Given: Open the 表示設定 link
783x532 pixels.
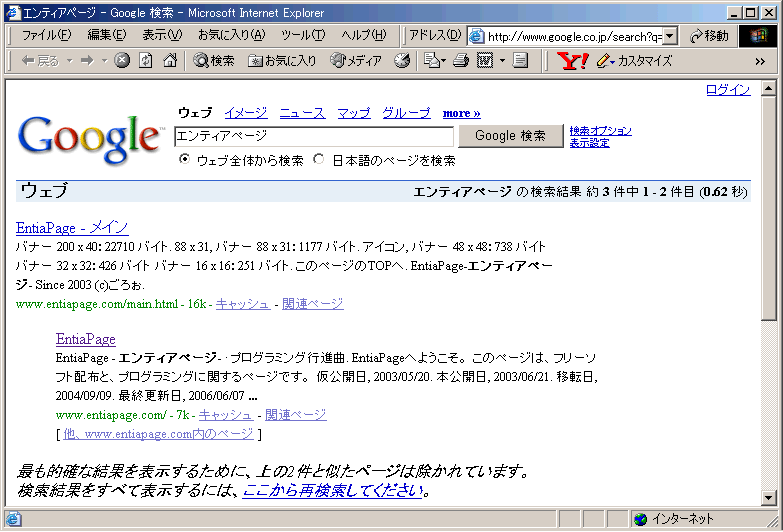Looking at the screenshot, I should click(x=589, y=143).
